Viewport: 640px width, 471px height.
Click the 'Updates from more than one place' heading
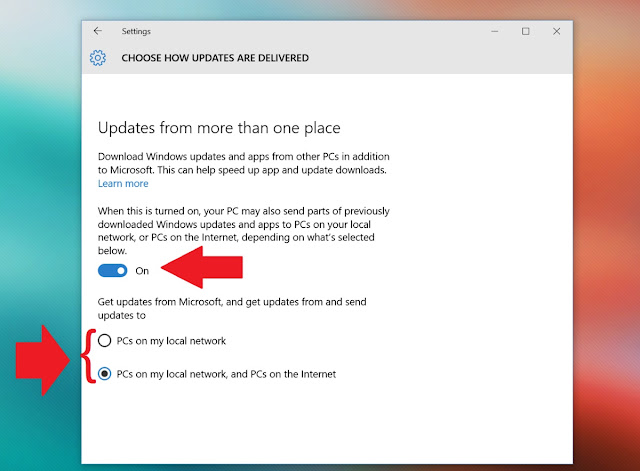pos(219,128)
